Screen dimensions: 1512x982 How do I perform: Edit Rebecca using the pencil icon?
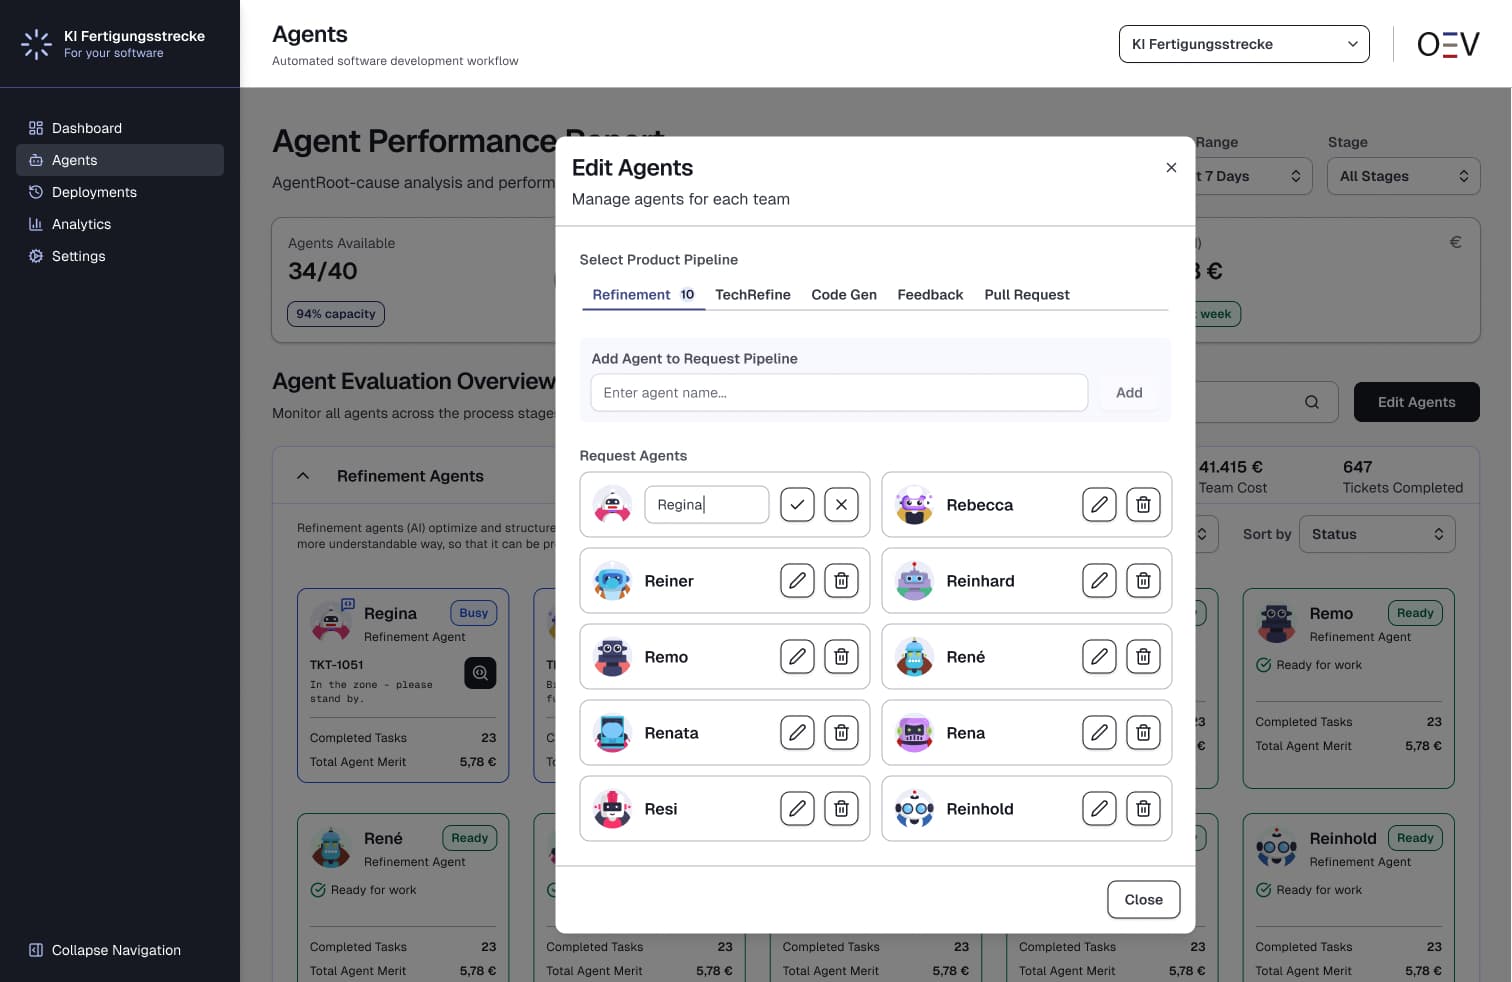1099,504
